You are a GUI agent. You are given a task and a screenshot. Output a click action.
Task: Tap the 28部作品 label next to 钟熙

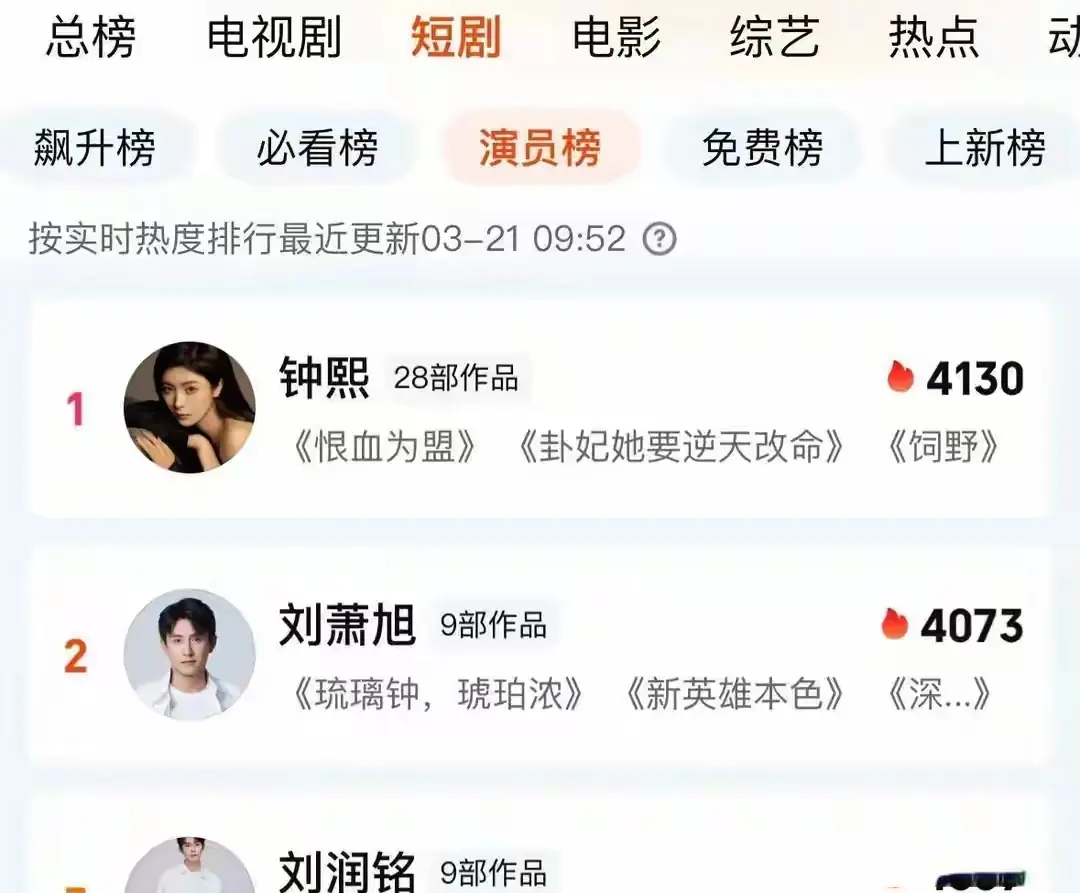coord(456,378)
